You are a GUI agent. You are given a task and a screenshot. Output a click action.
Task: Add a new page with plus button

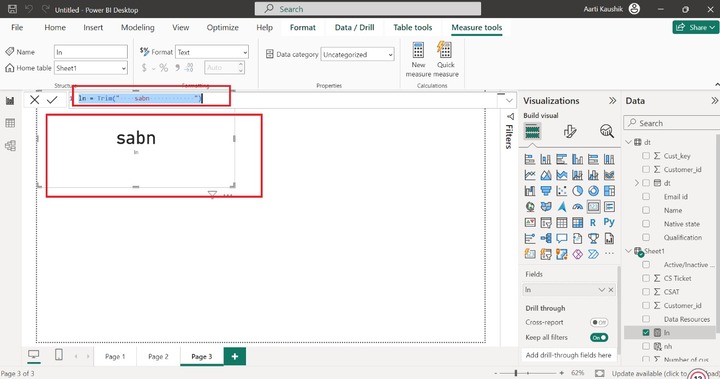[x=235, y=356]
